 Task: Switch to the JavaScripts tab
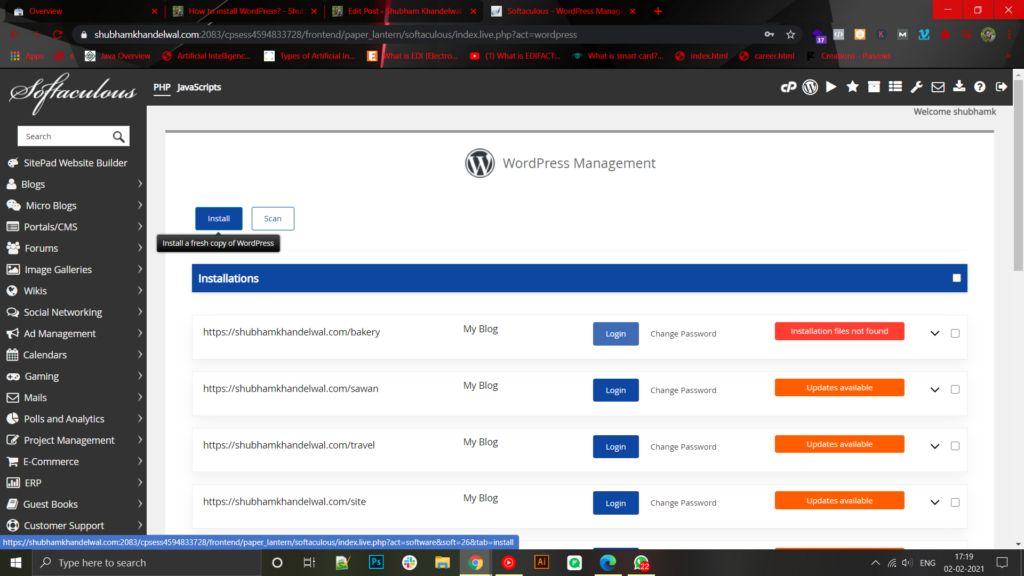point(199,88)
